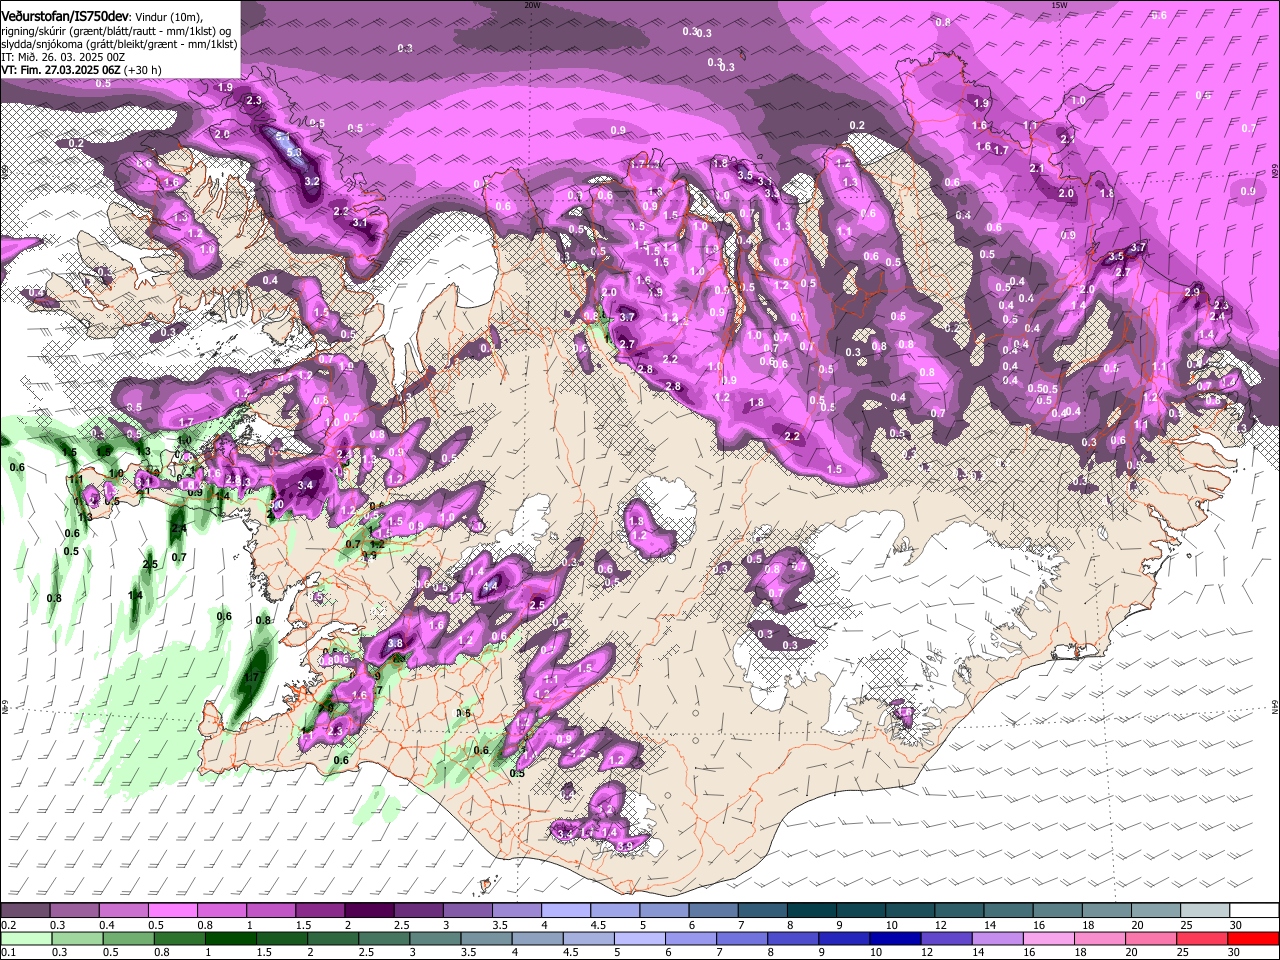Pick the dark purple snow swatch starting at 2
This screenshot has height=960, width=1280.
point(368,911)
